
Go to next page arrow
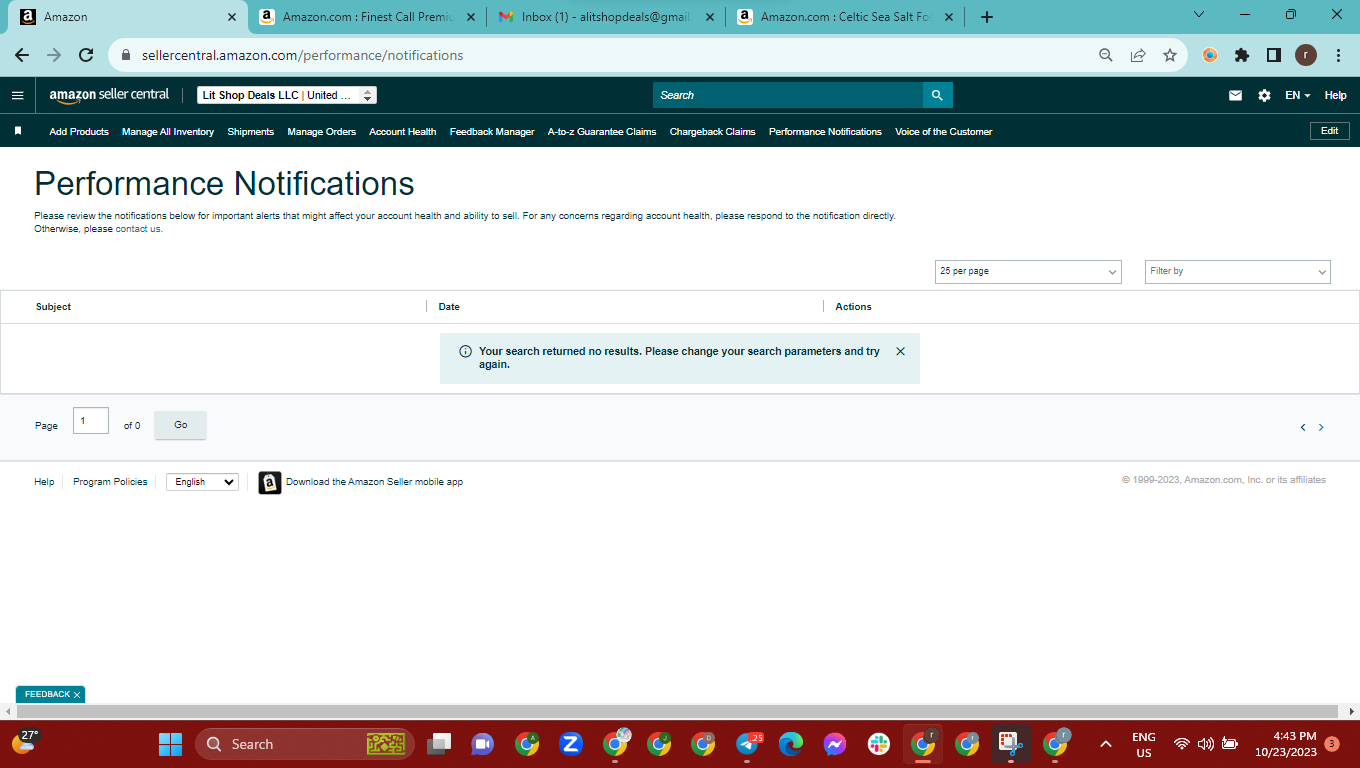pos(1321,427)
